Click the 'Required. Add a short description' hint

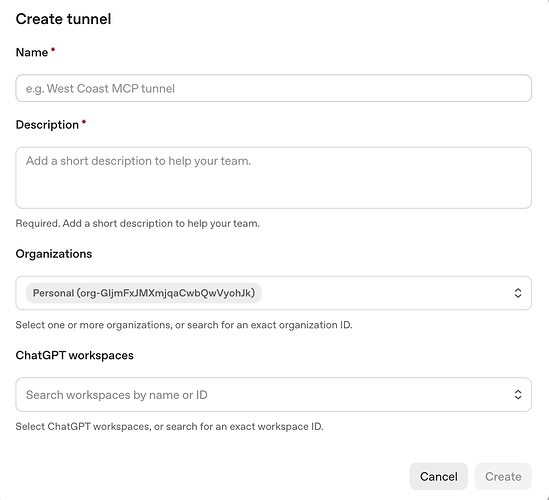click(138, 223)
